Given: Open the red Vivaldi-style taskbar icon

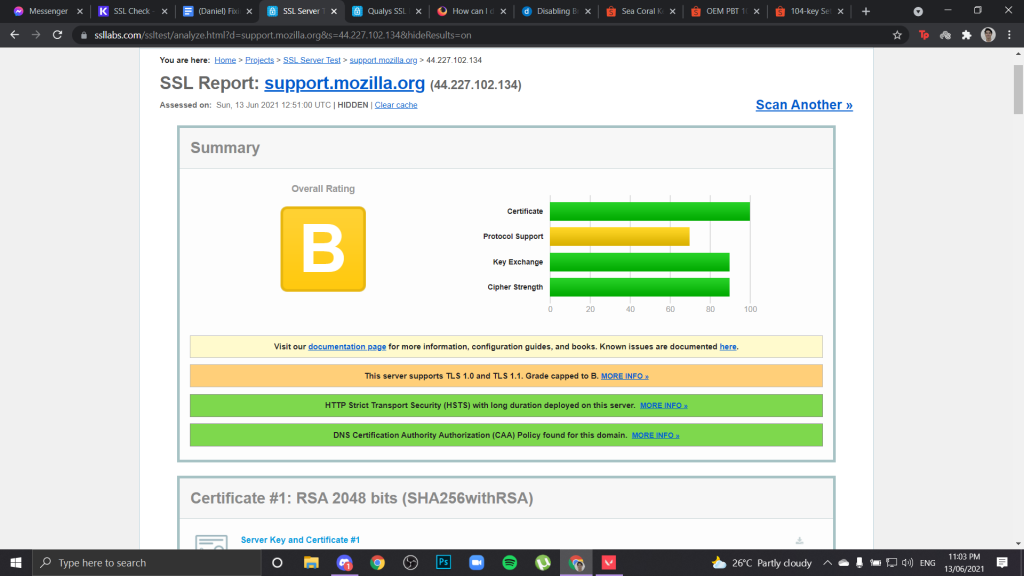Looking at the screenshot, I should coord(609,562).
